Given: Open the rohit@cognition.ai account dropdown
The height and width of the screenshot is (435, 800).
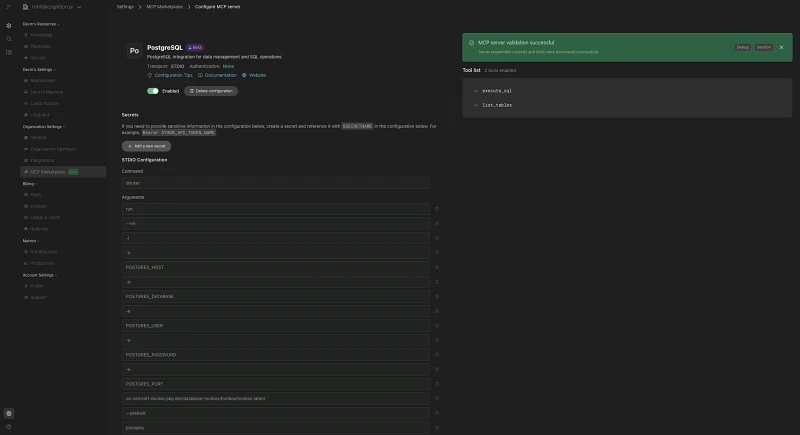Looking at the screenshot, I should [52, 7].
